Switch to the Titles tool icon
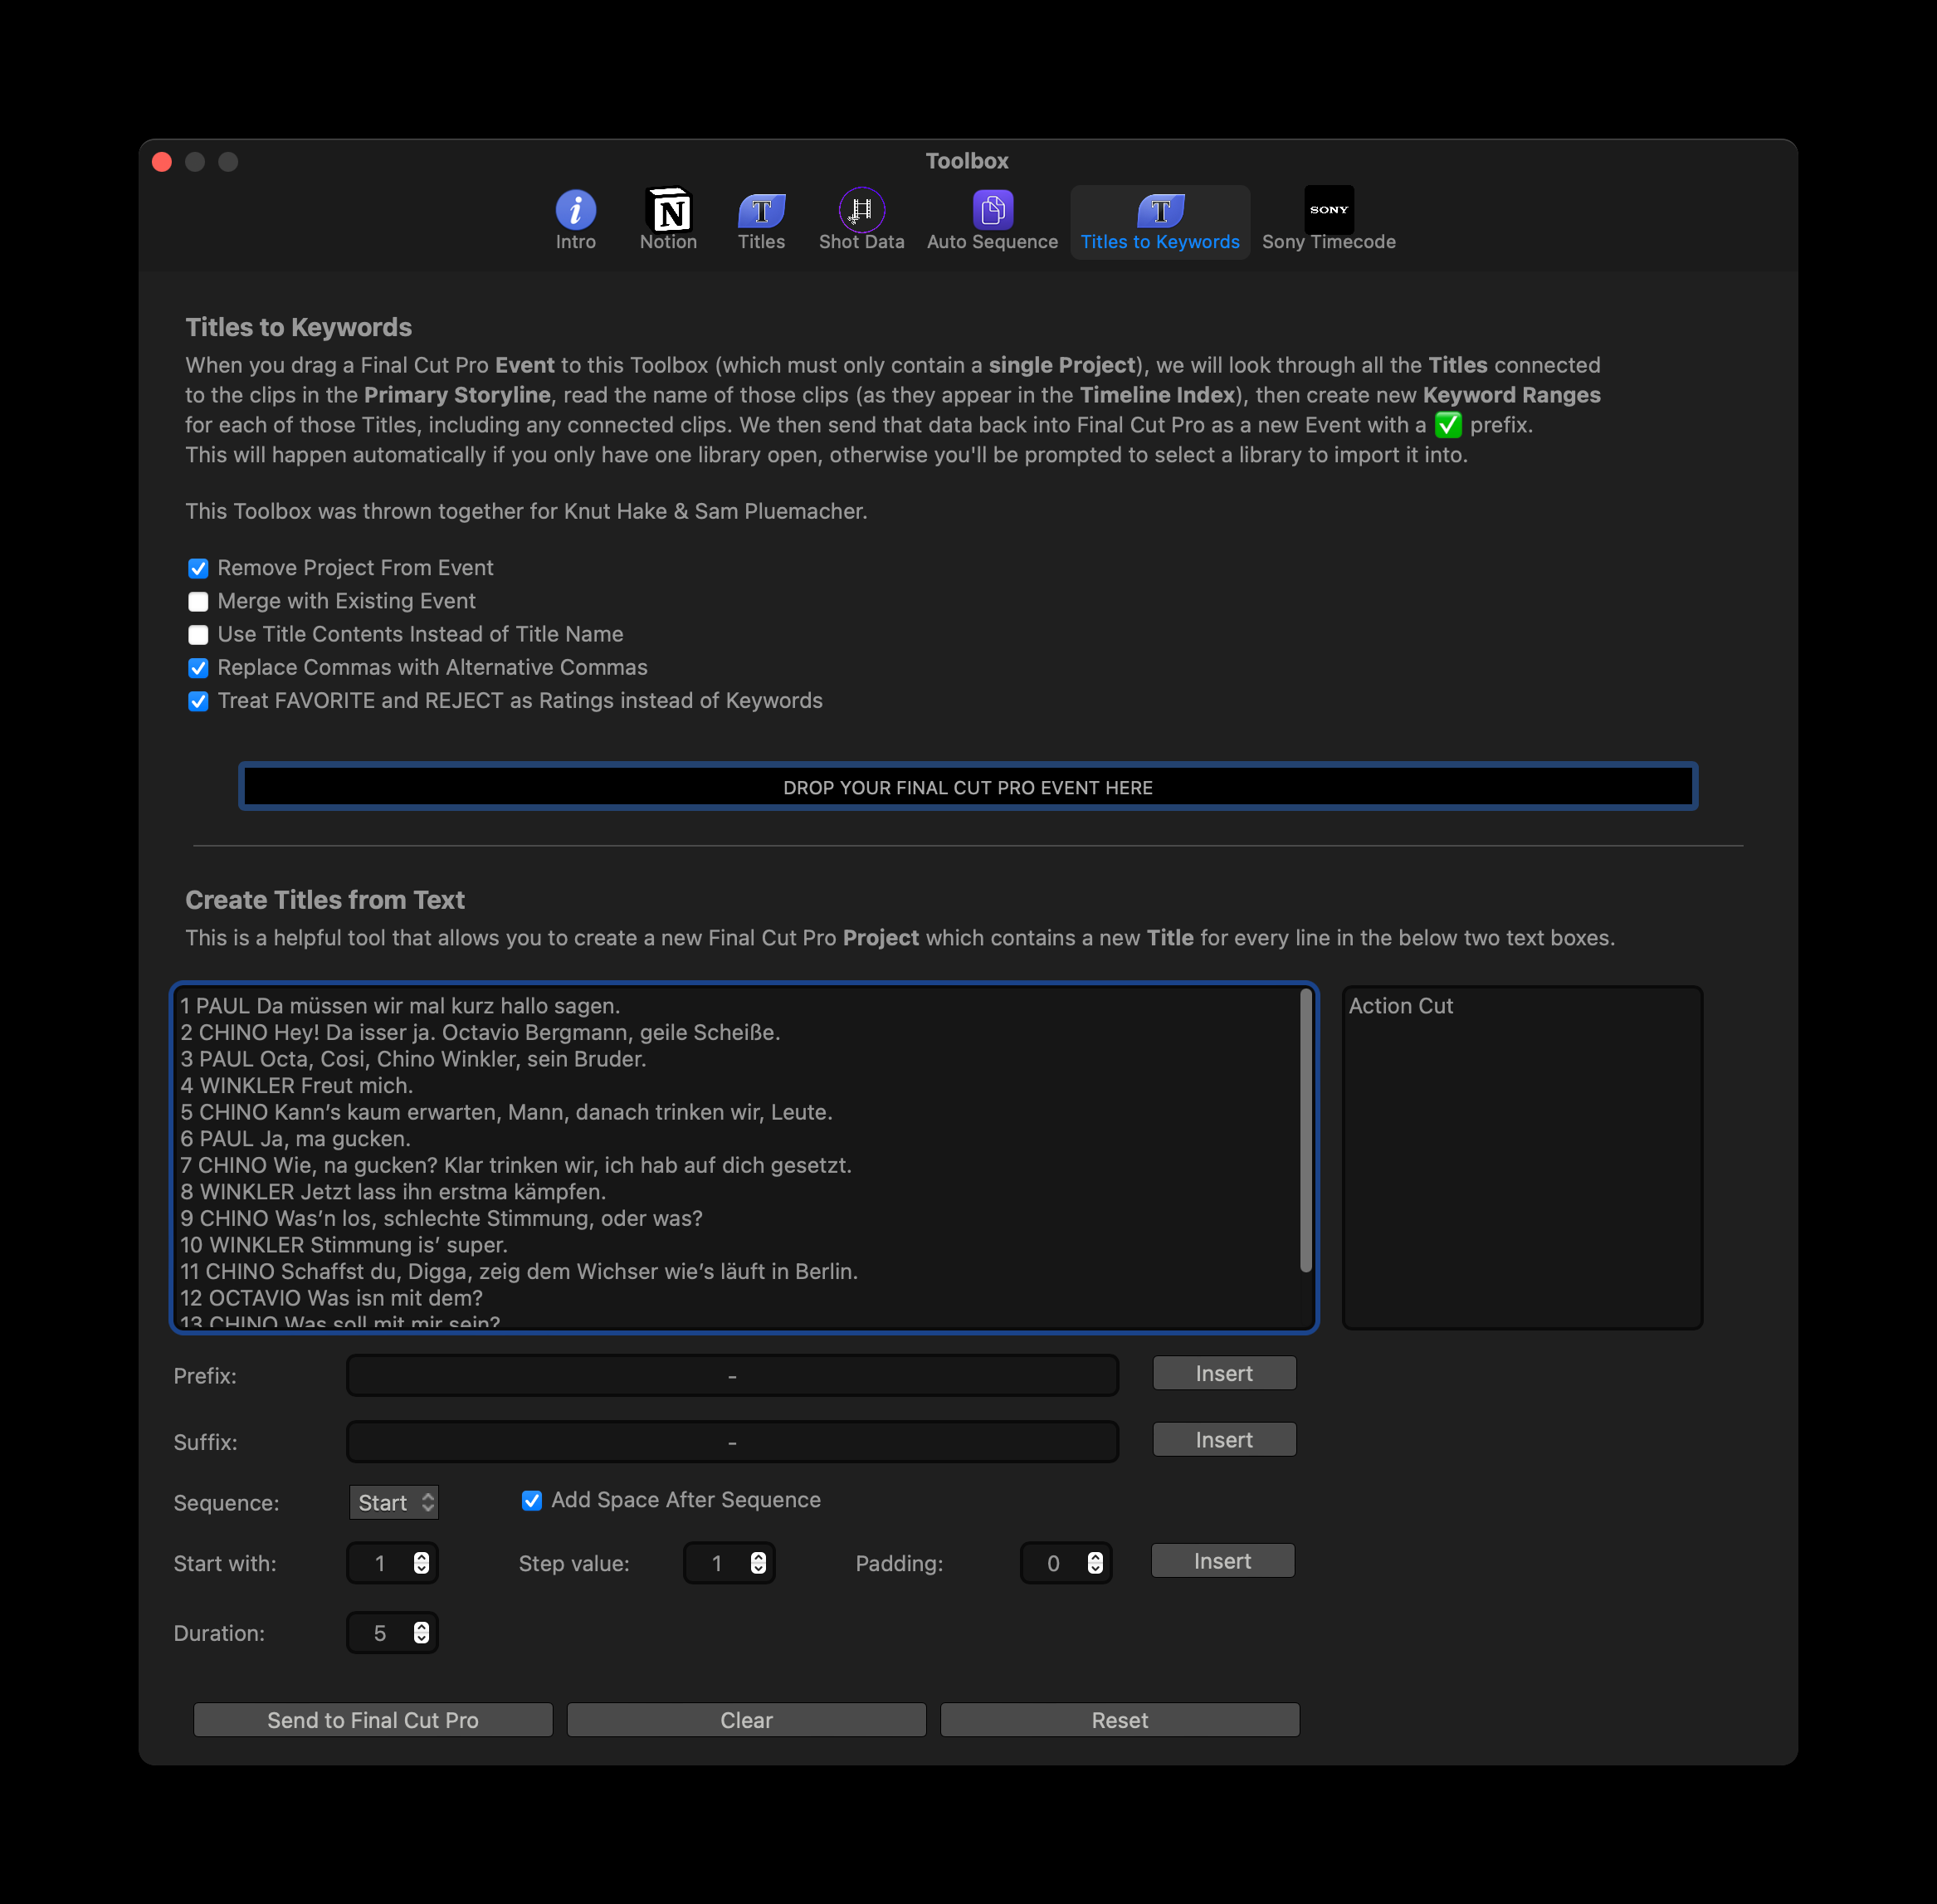The image size is (1937, 1904). click(761, 210)
